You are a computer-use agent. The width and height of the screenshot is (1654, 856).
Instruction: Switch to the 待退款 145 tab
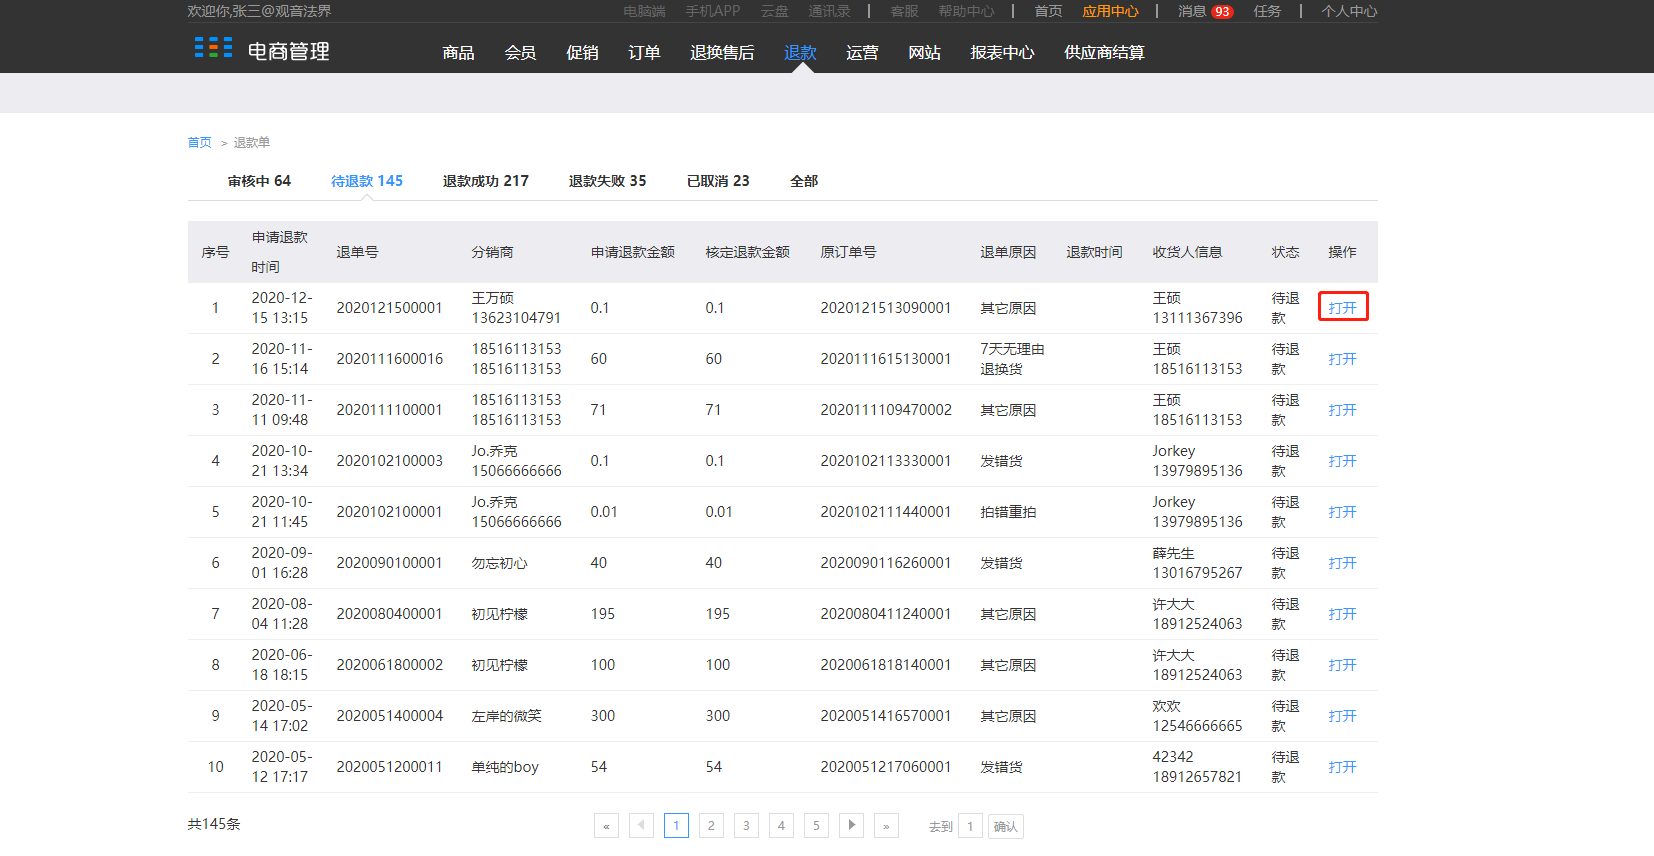tap(367, 181)
